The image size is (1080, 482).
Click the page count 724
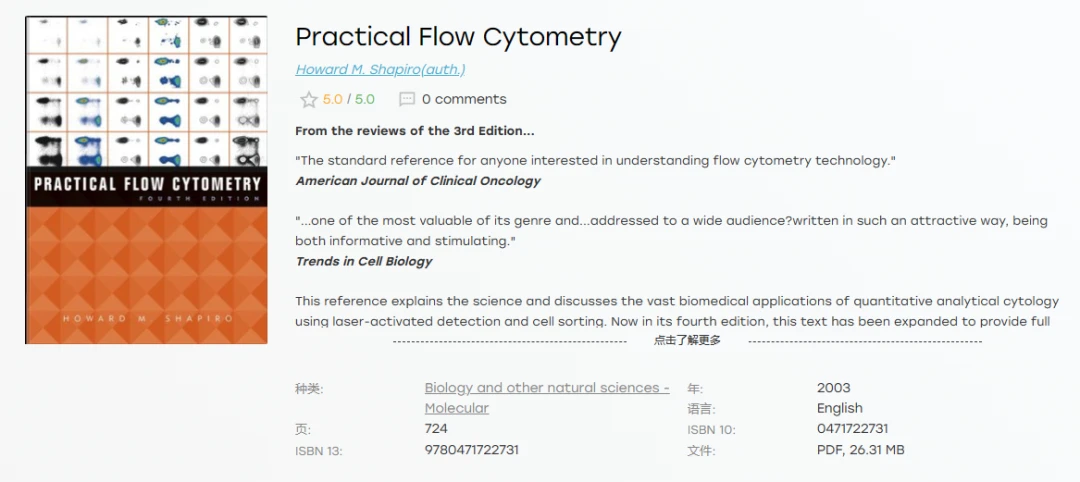pyautogui.click(x=436, y=428)
